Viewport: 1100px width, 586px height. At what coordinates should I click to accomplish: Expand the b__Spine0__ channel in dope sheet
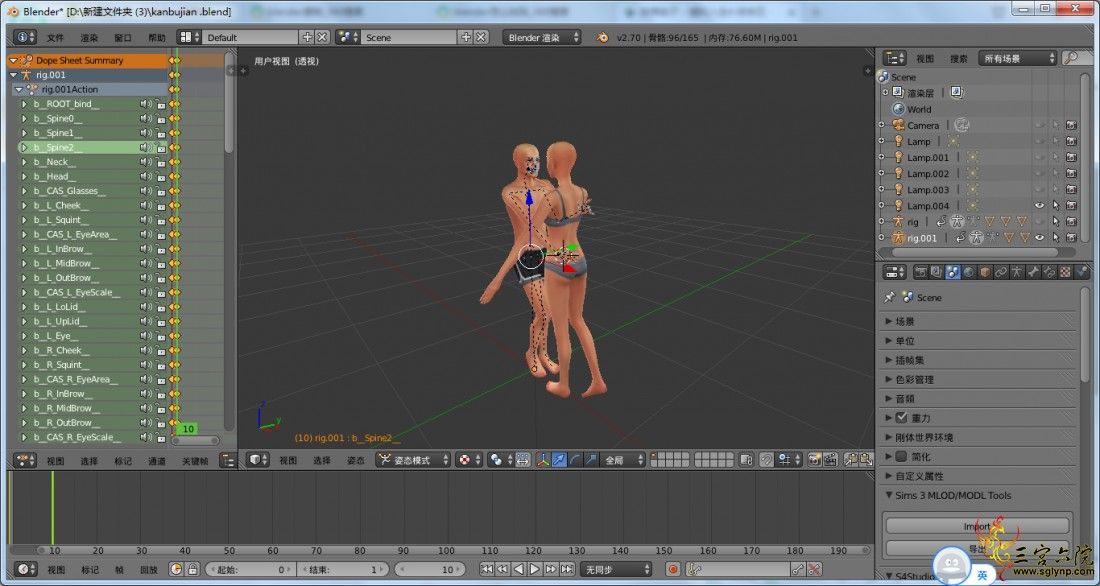pos(25,118)
